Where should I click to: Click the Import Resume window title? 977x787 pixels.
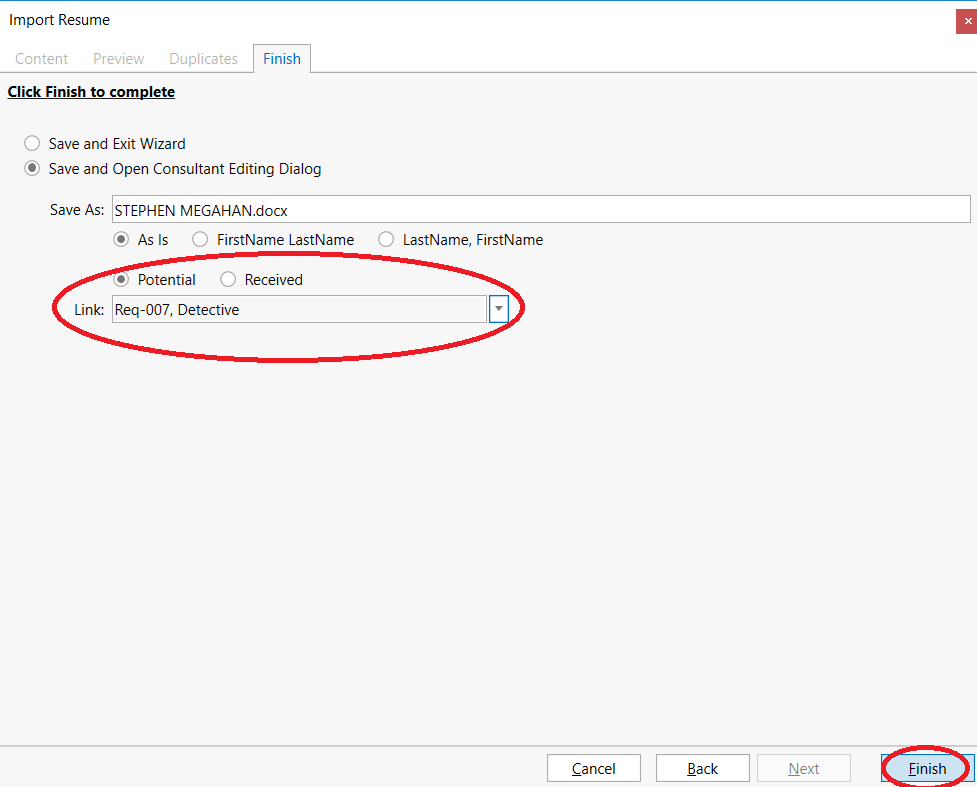(x=59, y=20)
